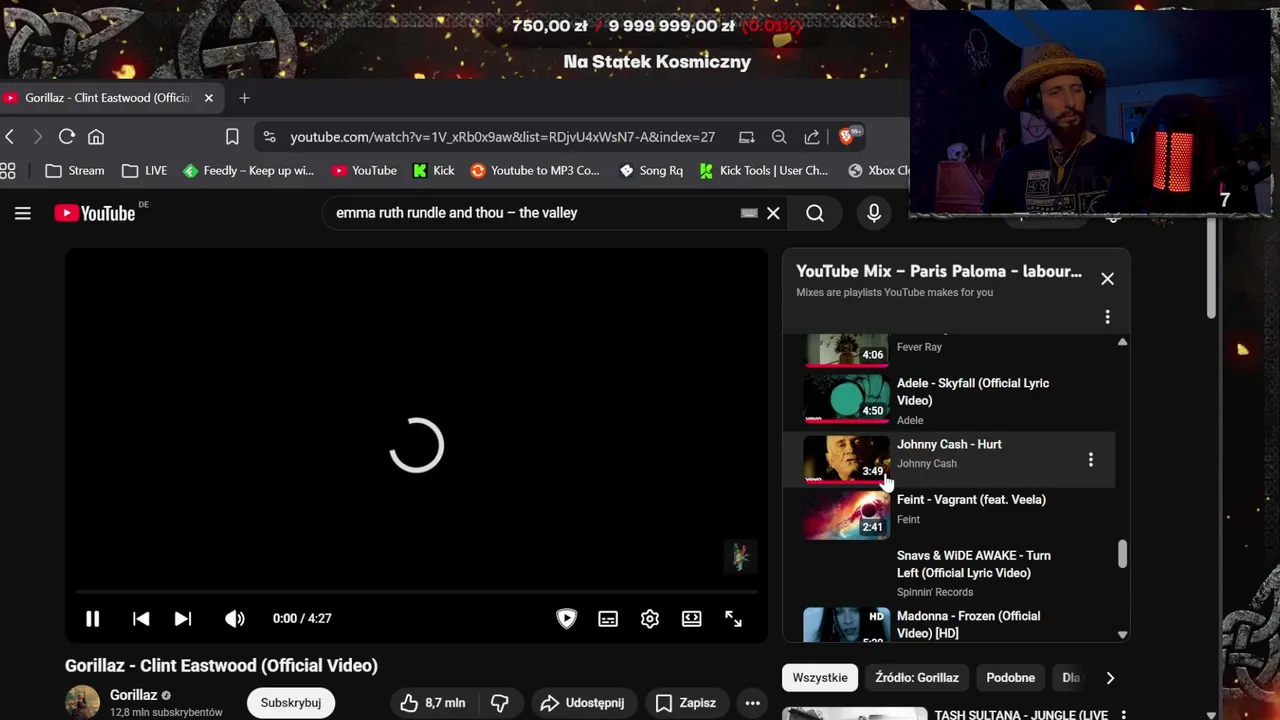Save the video with Zapisz

(x=686, y=703)
